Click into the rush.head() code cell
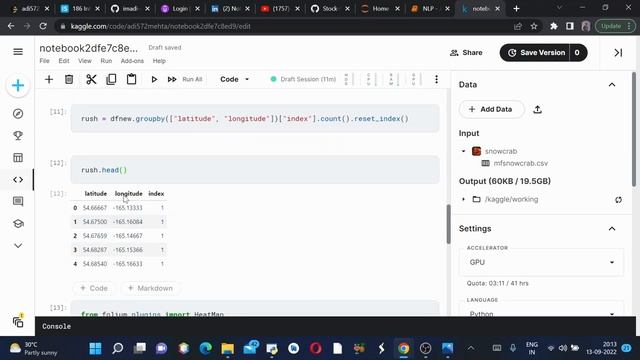 tap(255, 170)
